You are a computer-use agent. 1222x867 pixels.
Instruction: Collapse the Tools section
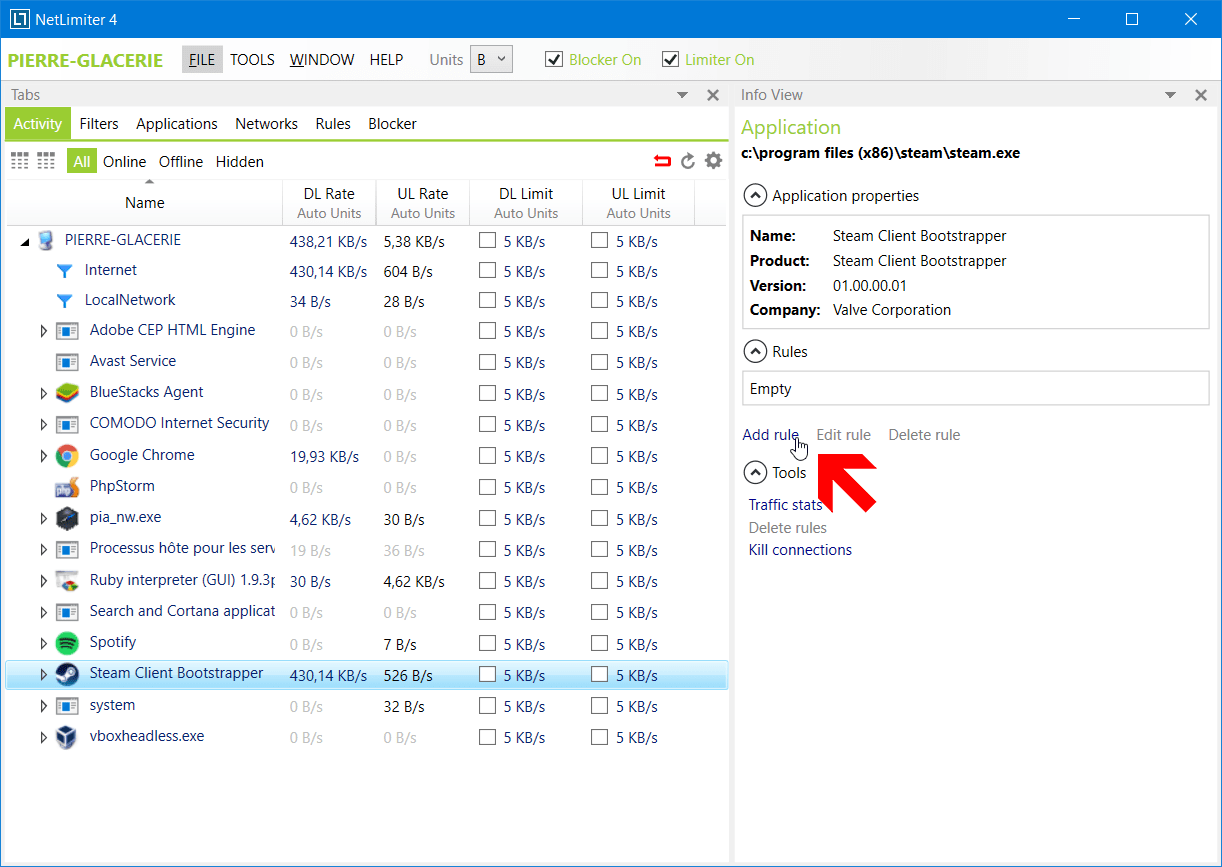click(756, 473)
